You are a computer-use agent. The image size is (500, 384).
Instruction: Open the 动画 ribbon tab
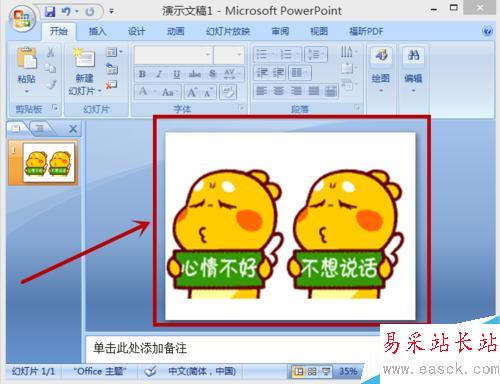(x=176, y=31)
